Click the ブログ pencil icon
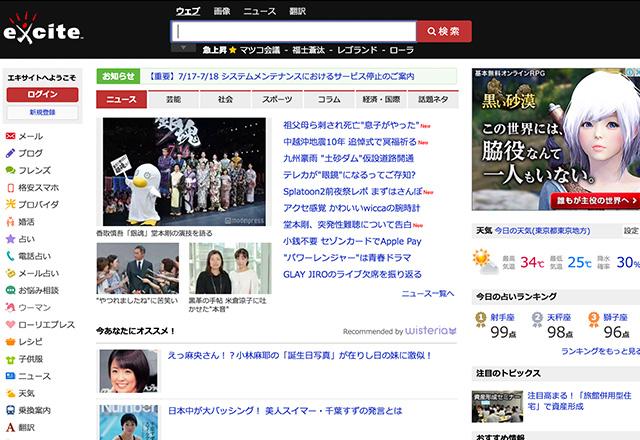This screenshot has height=440, width=640. pos(10,153)
